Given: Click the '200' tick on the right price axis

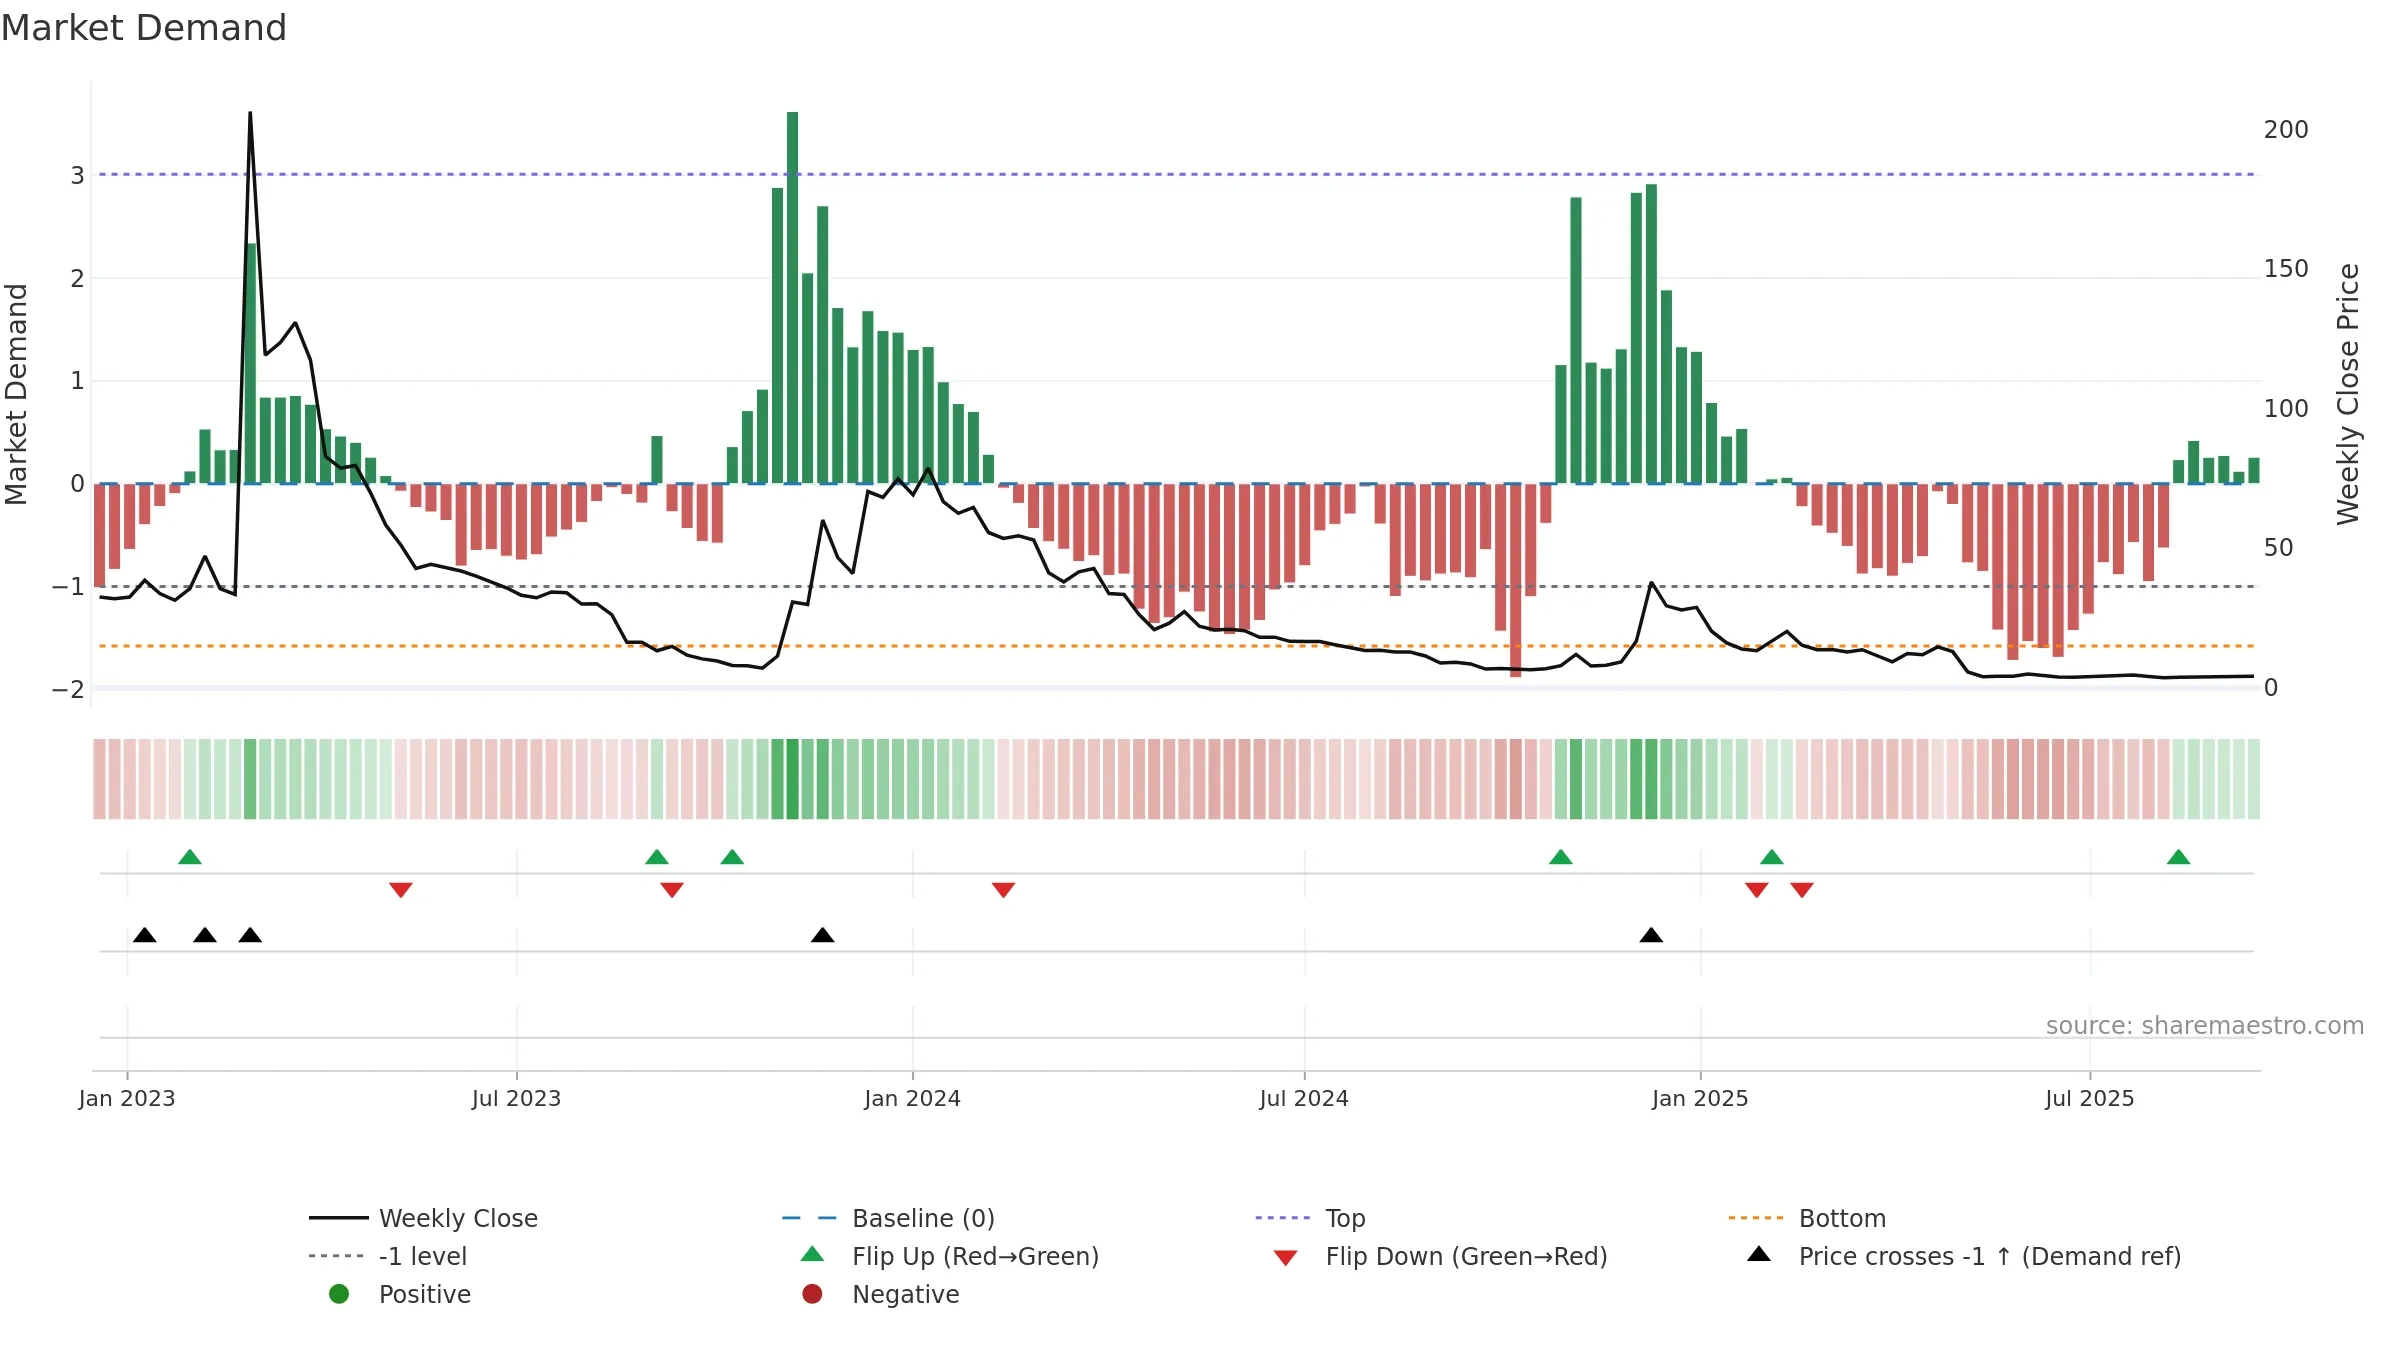Looking at the screenshot, I should tap(2286, 130).
